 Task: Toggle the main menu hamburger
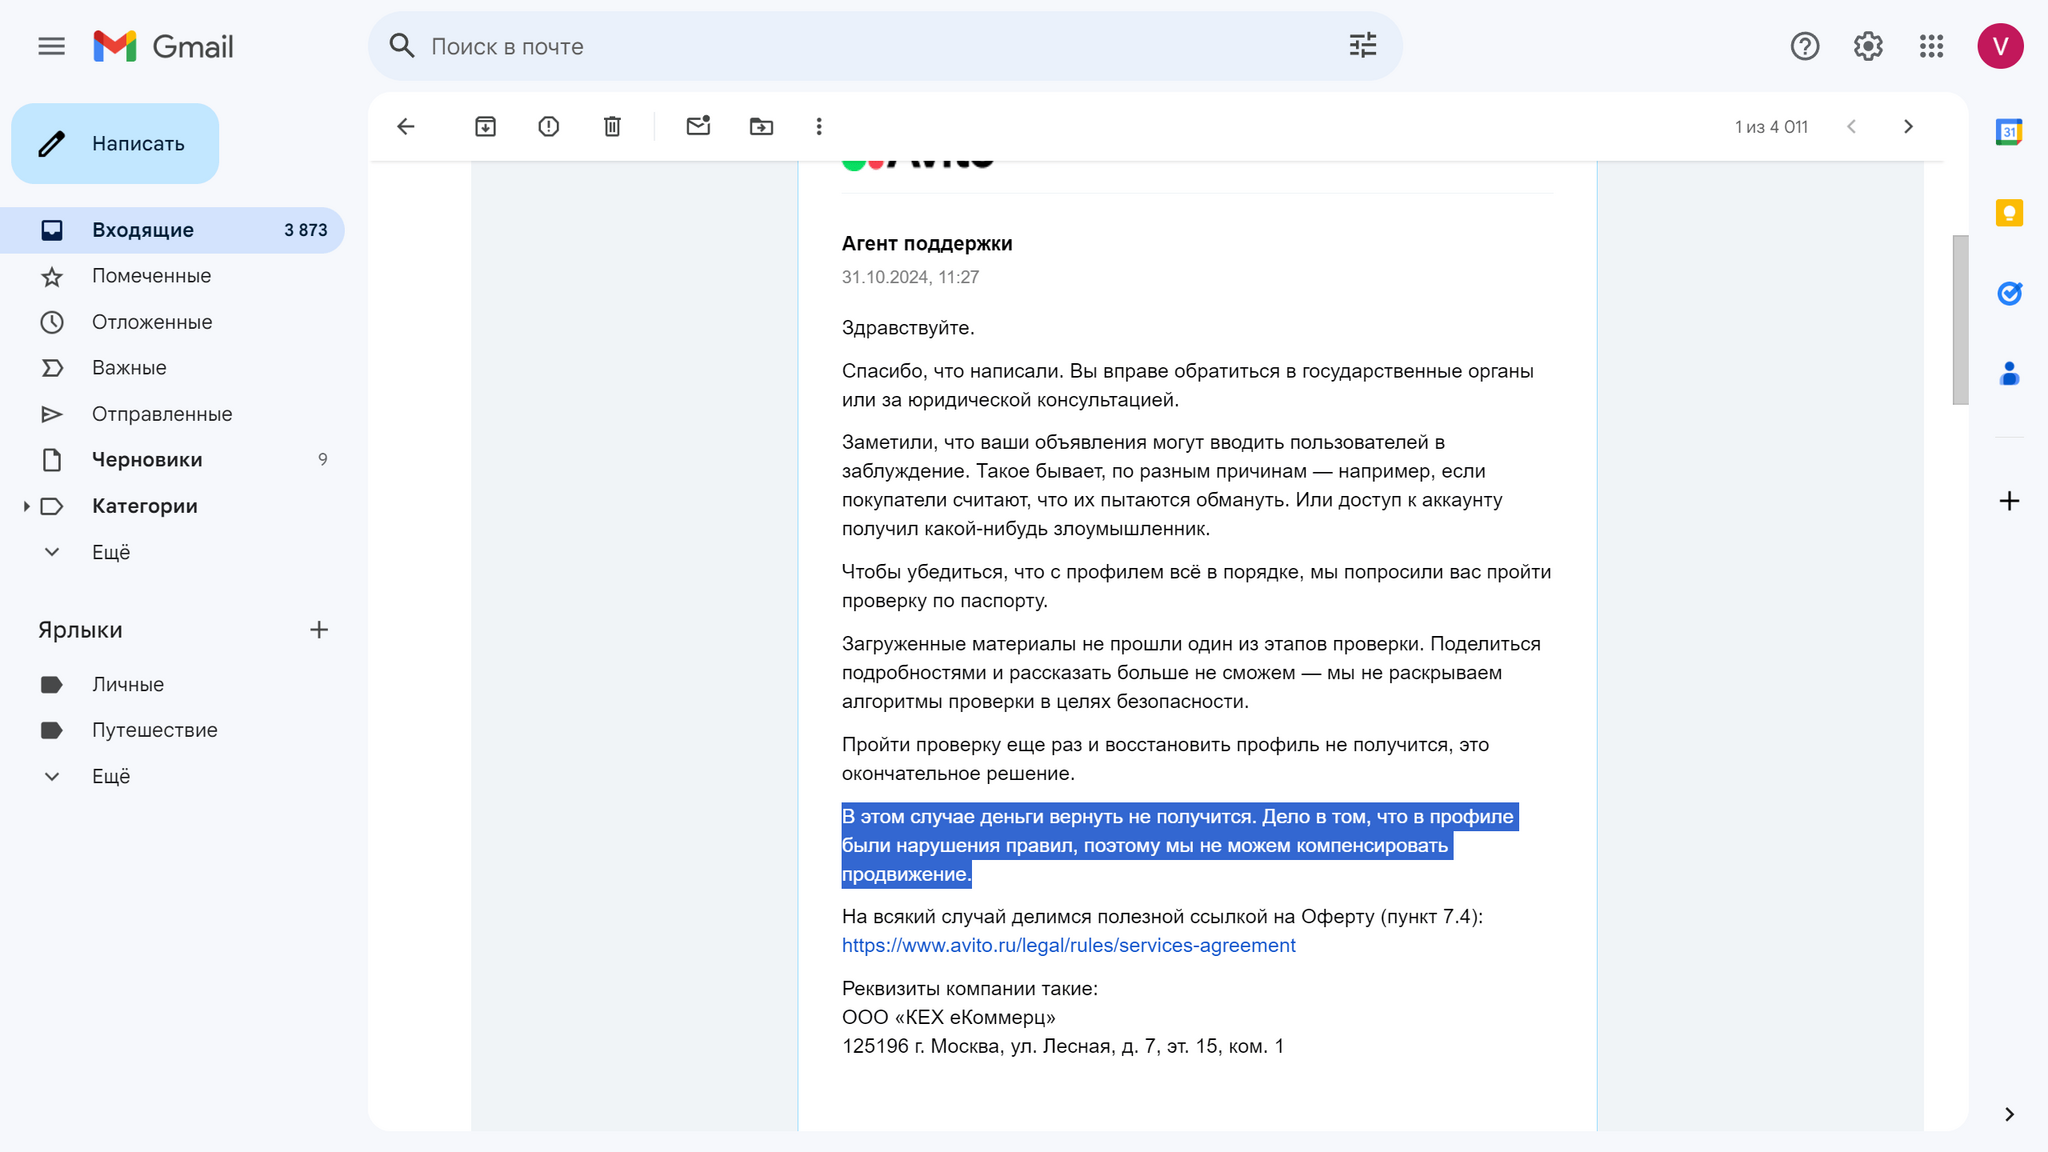pyautogui.click(x=51, y=46)
